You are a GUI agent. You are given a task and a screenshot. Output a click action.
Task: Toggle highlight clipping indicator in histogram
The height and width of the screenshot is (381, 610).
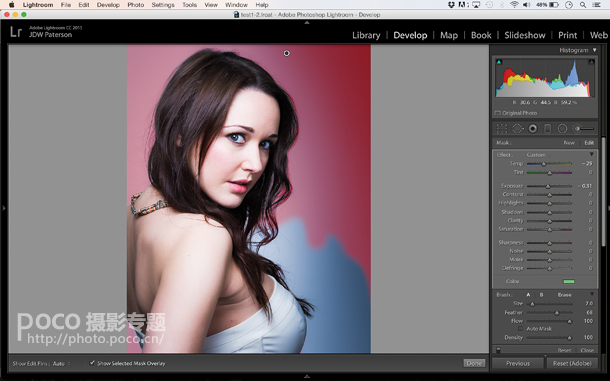click(x=591, y=62)
